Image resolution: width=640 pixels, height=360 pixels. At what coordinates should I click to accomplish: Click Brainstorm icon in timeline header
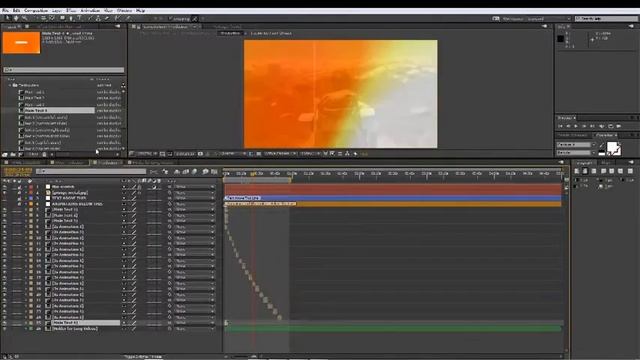pyautogui.click(x=205, y=172)
